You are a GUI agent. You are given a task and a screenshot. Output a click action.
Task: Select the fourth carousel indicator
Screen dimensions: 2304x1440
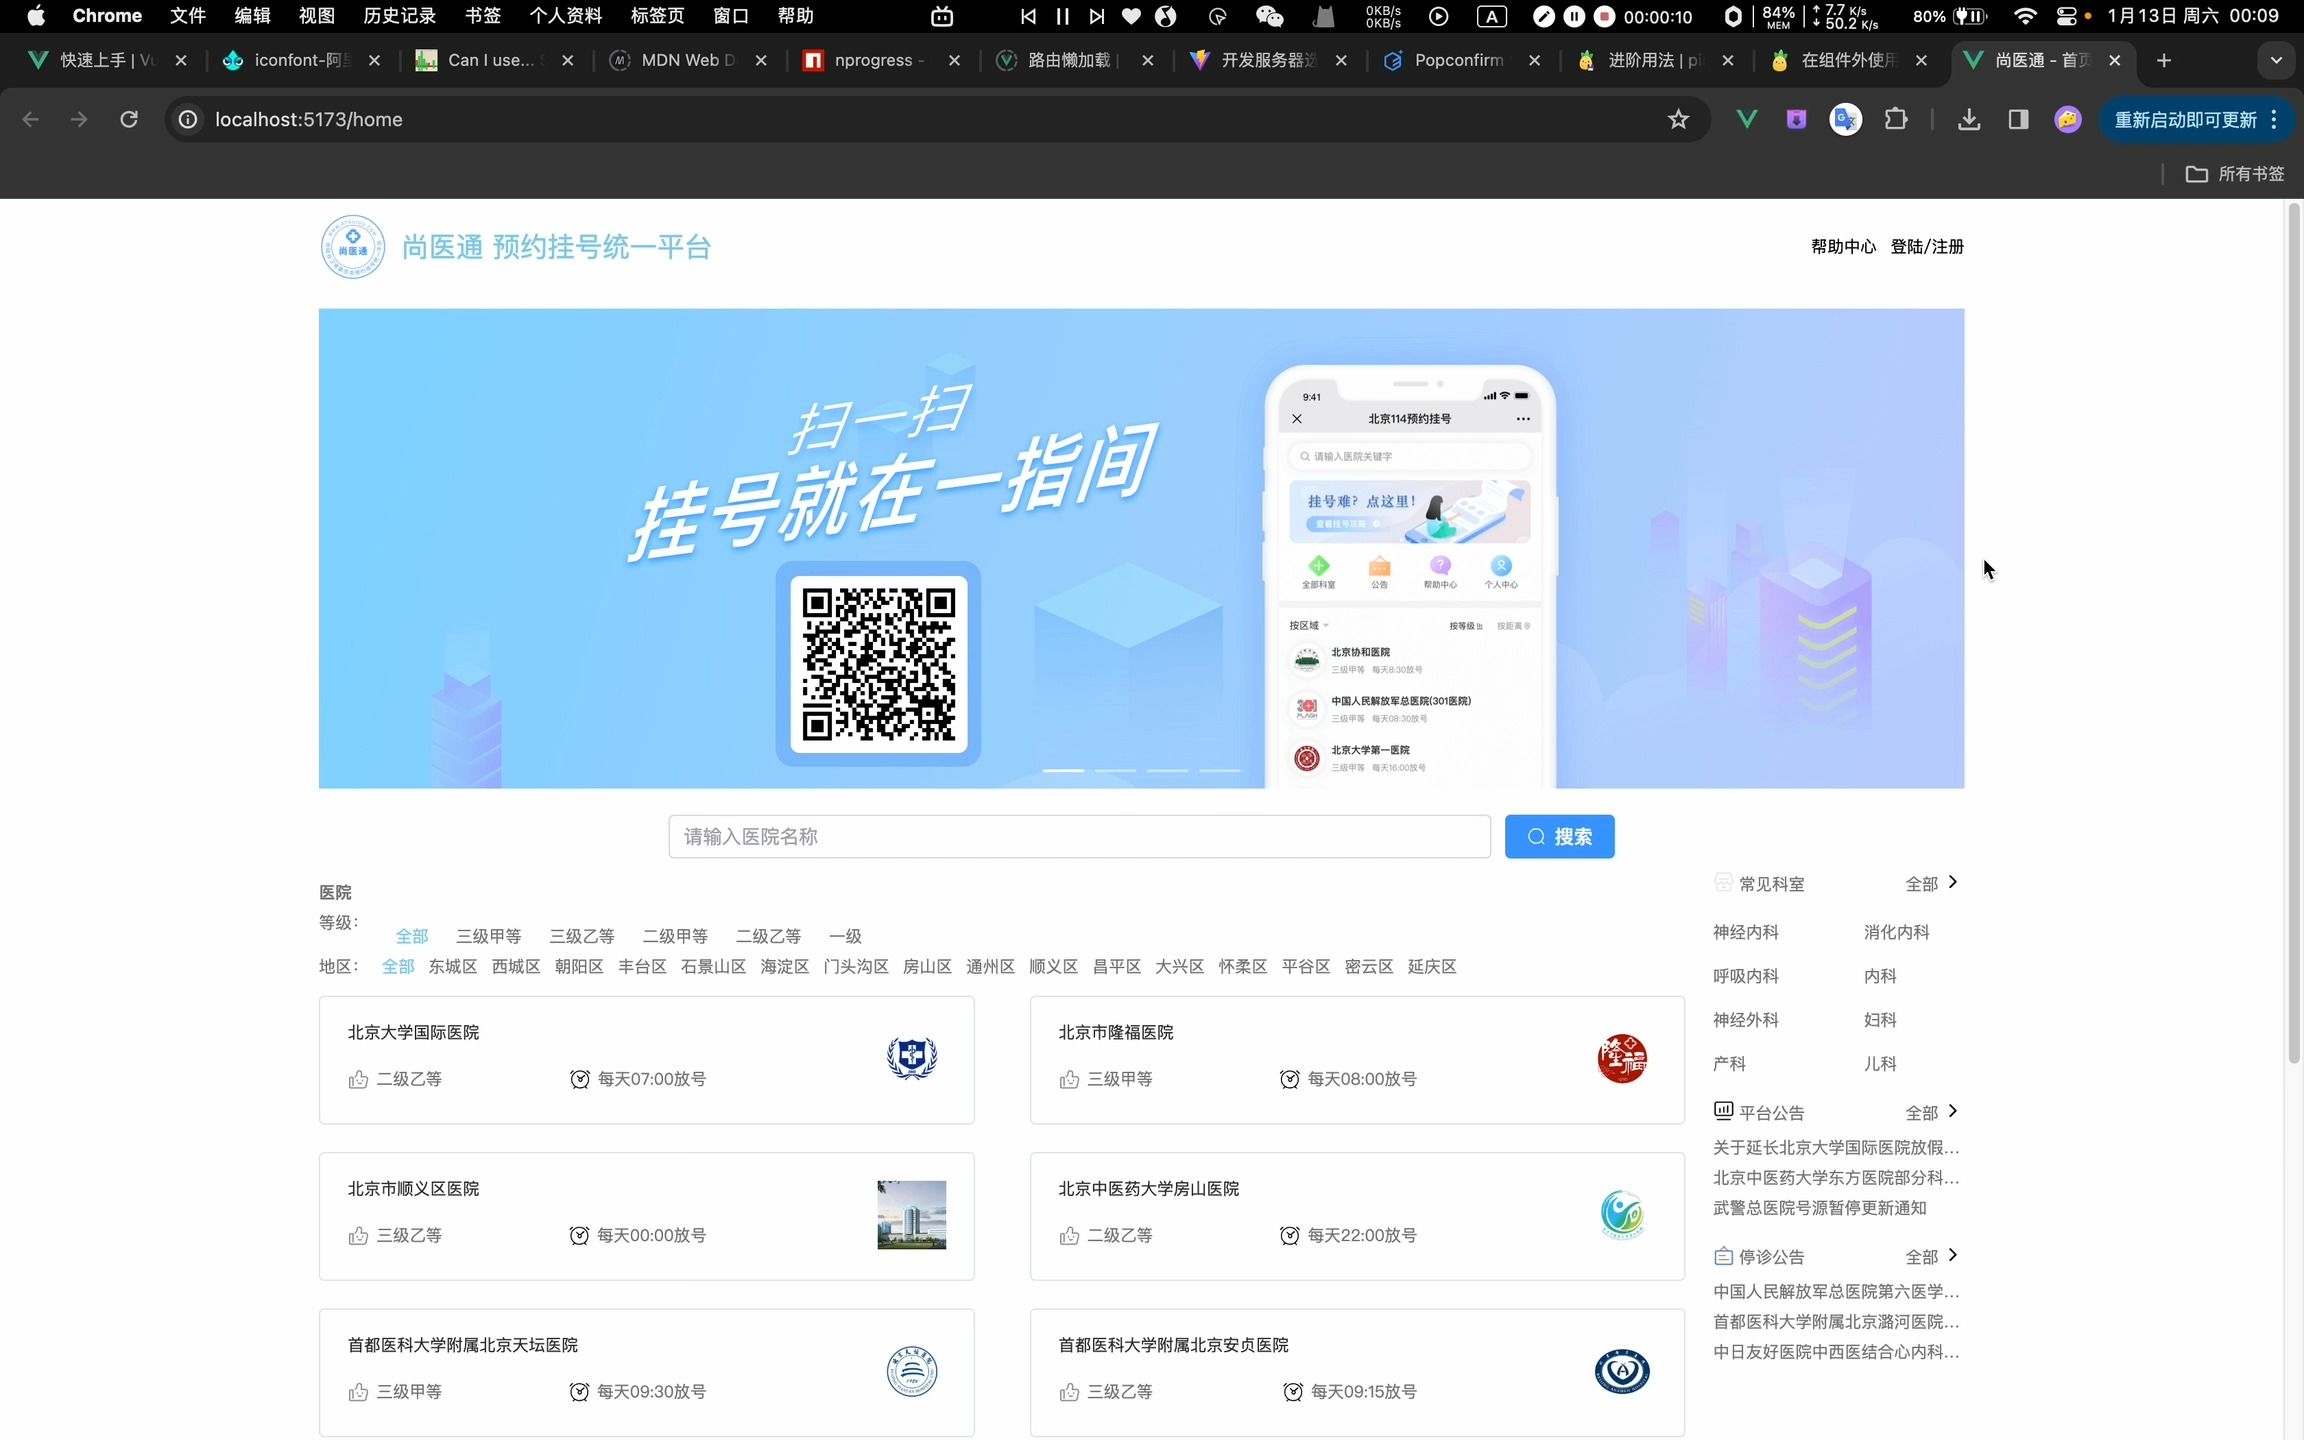(1219, 770)
